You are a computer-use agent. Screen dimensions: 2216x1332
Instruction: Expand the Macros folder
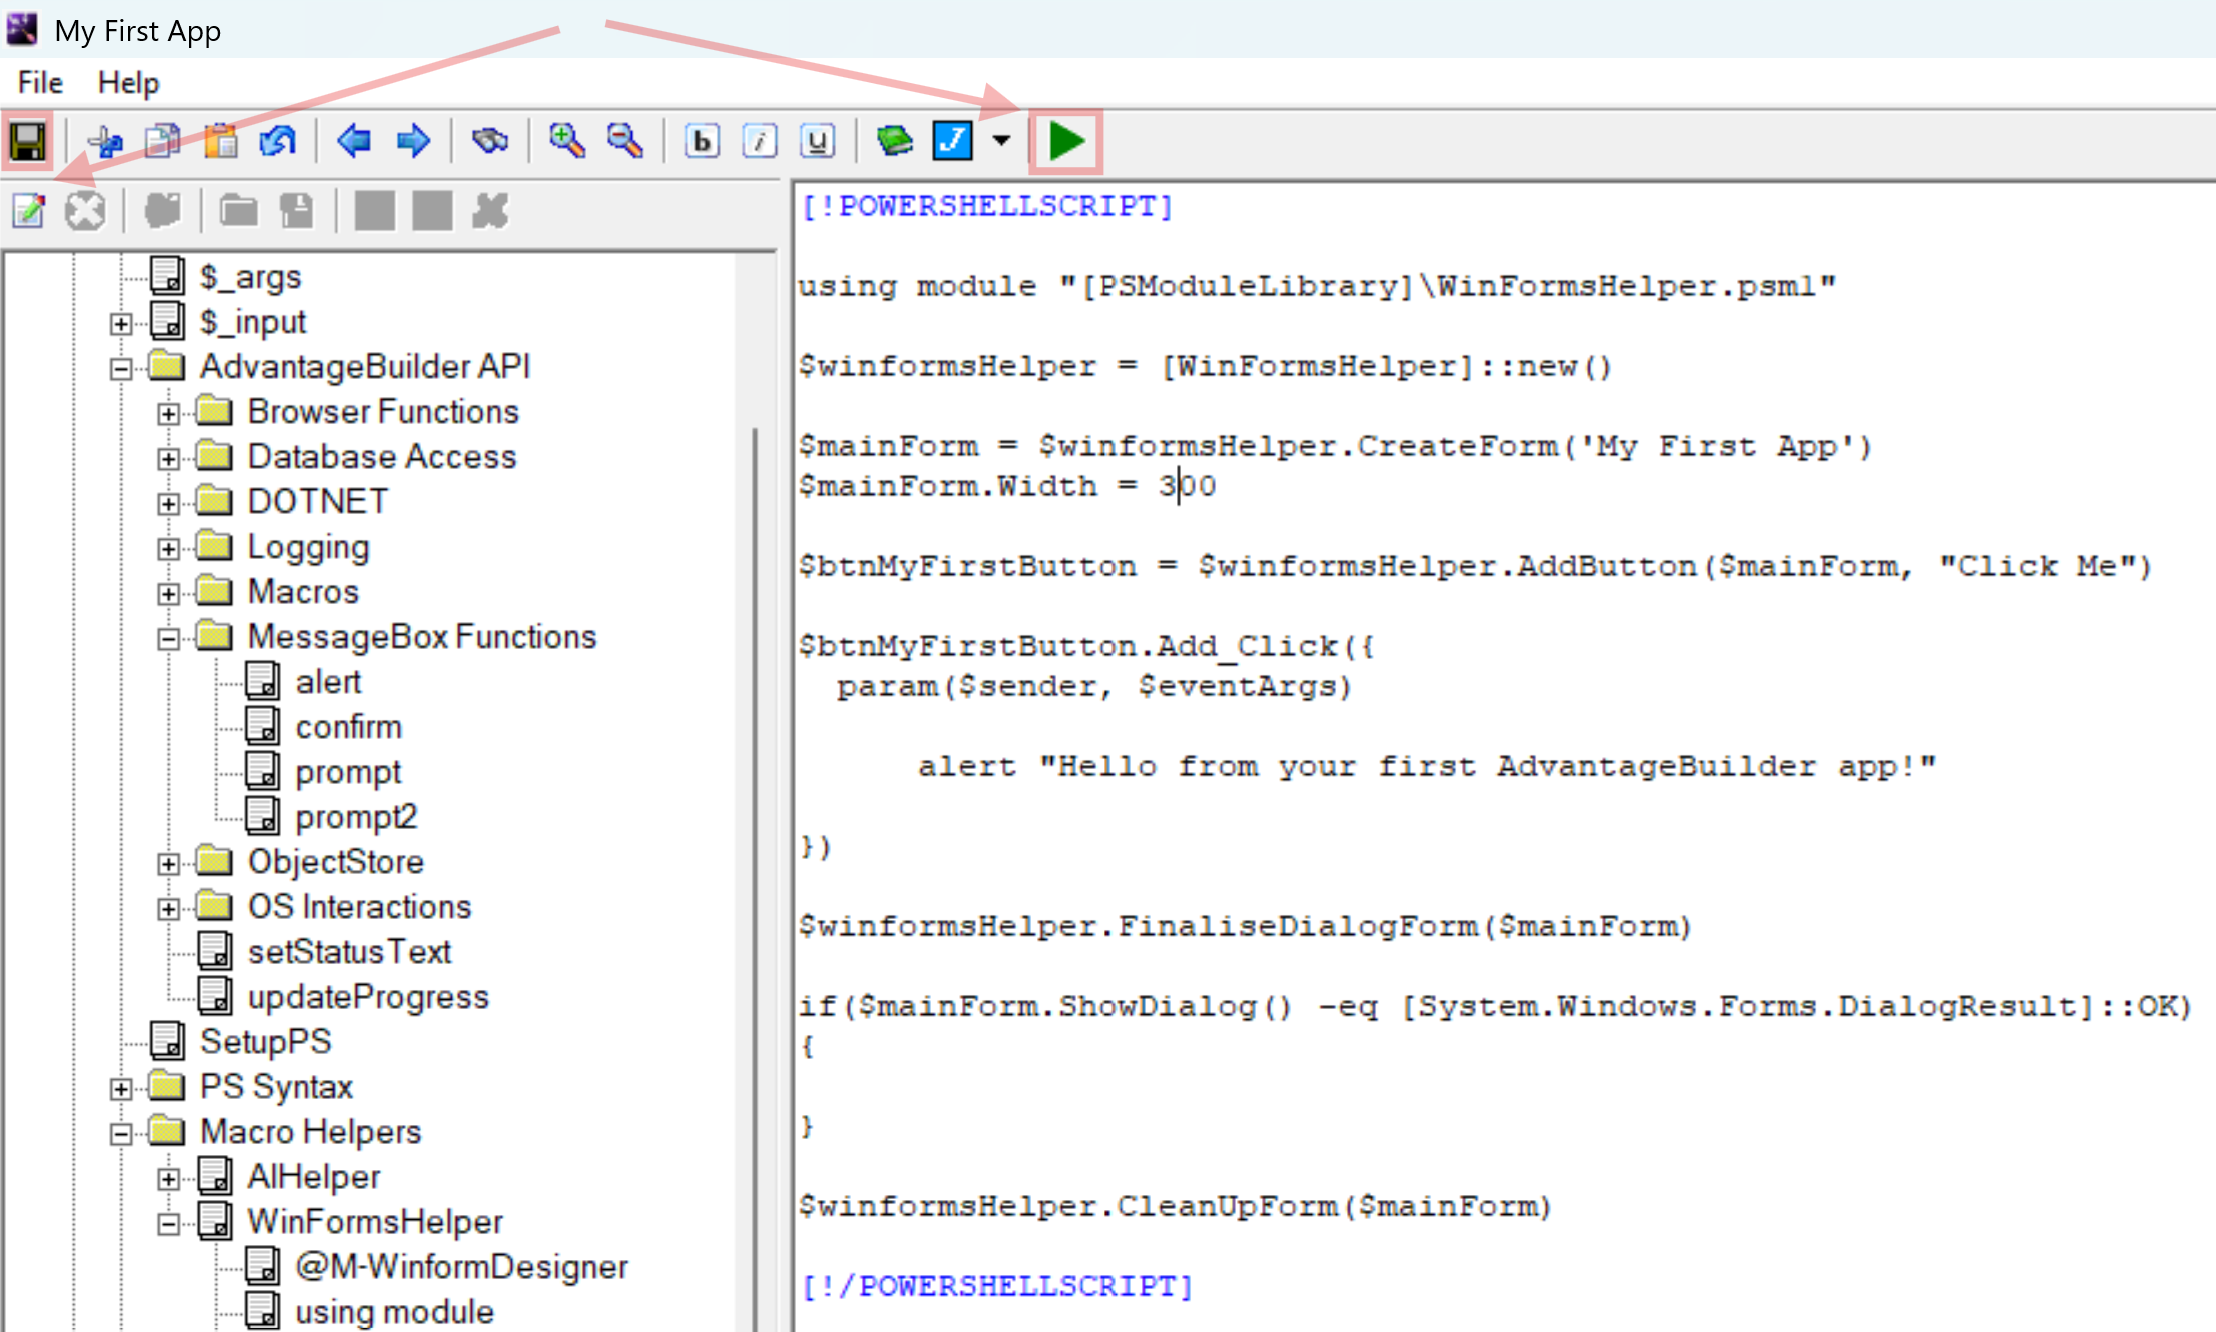pos(169,593)
